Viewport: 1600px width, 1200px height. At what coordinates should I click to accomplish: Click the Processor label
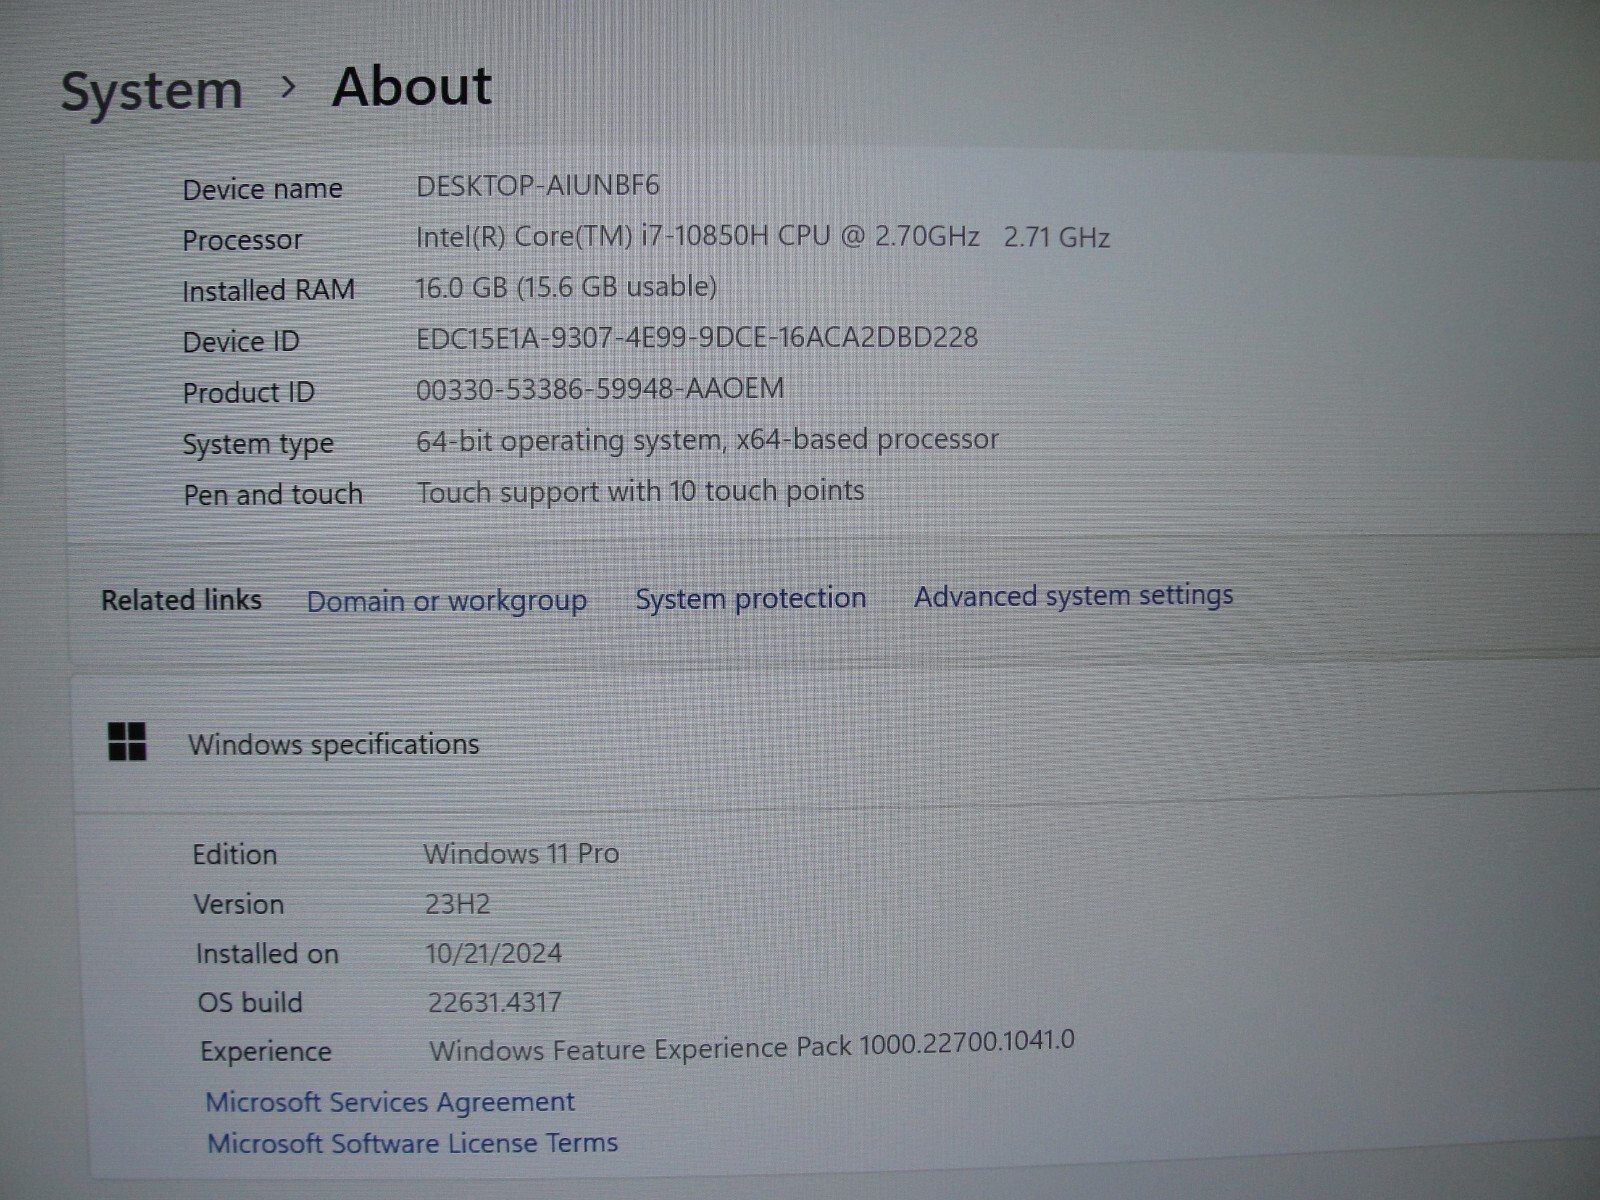click(x=242, y=240)
